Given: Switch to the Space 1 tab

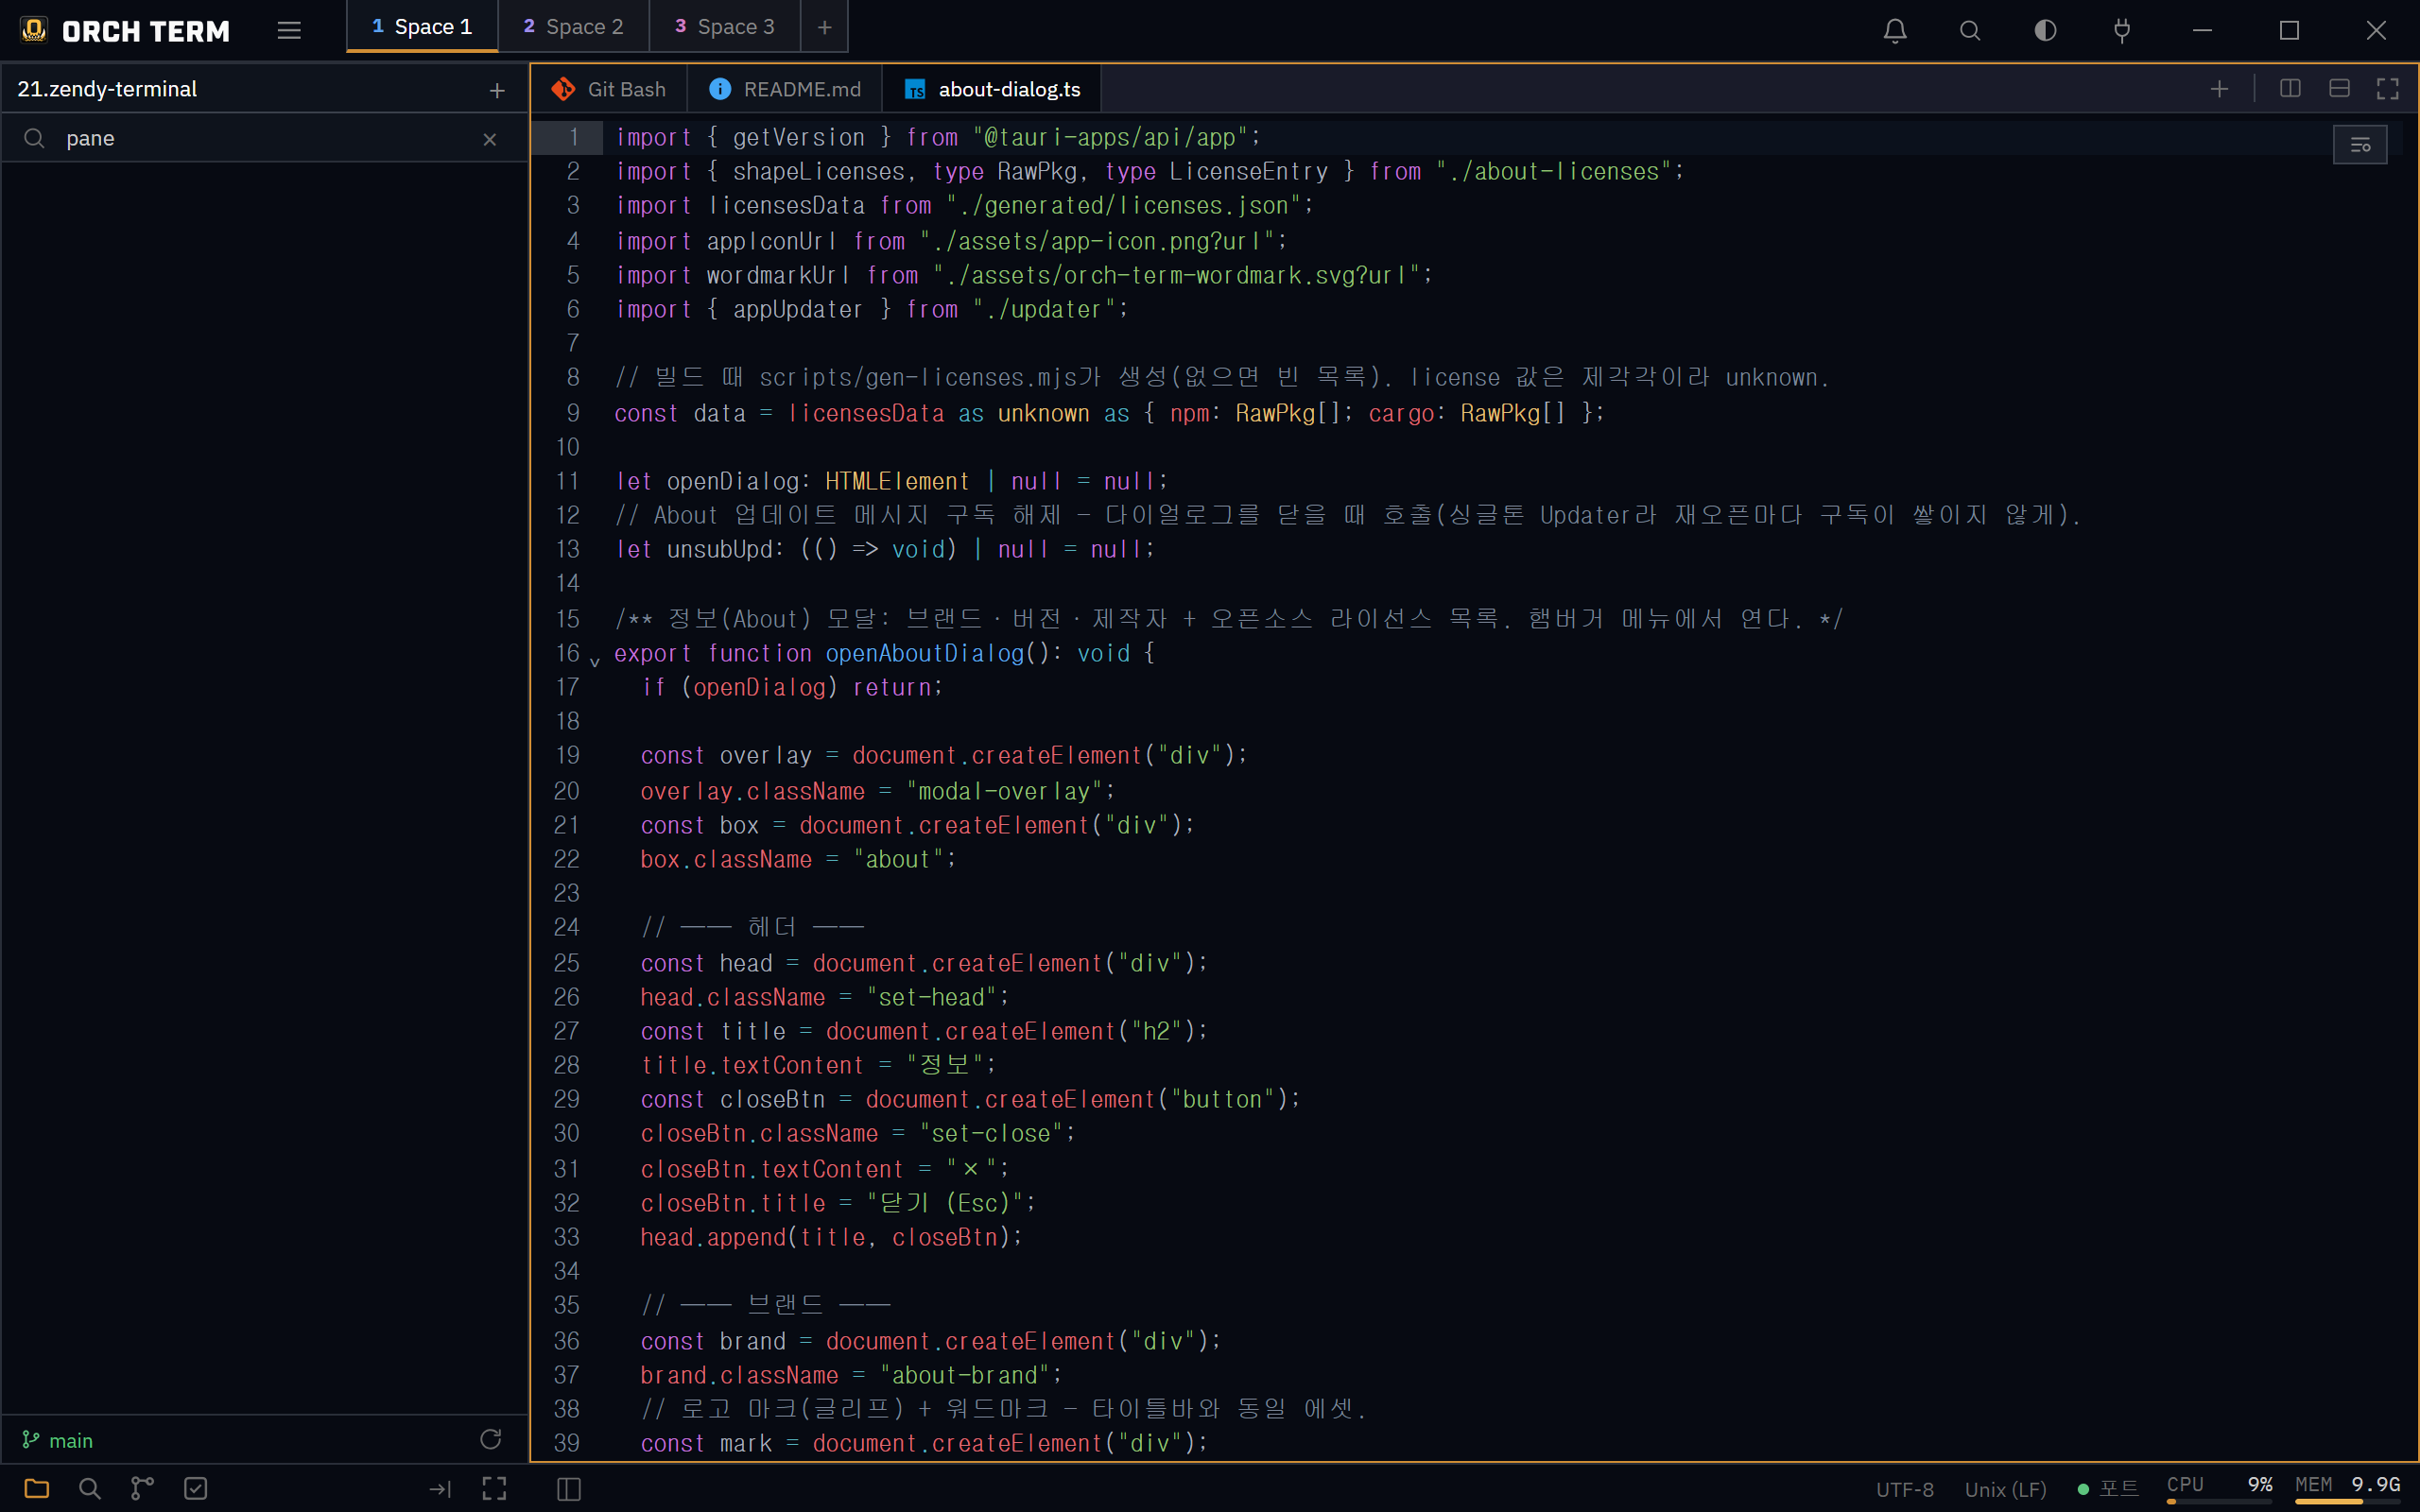Looking at the screenshot, I should (x=422, y=27).
